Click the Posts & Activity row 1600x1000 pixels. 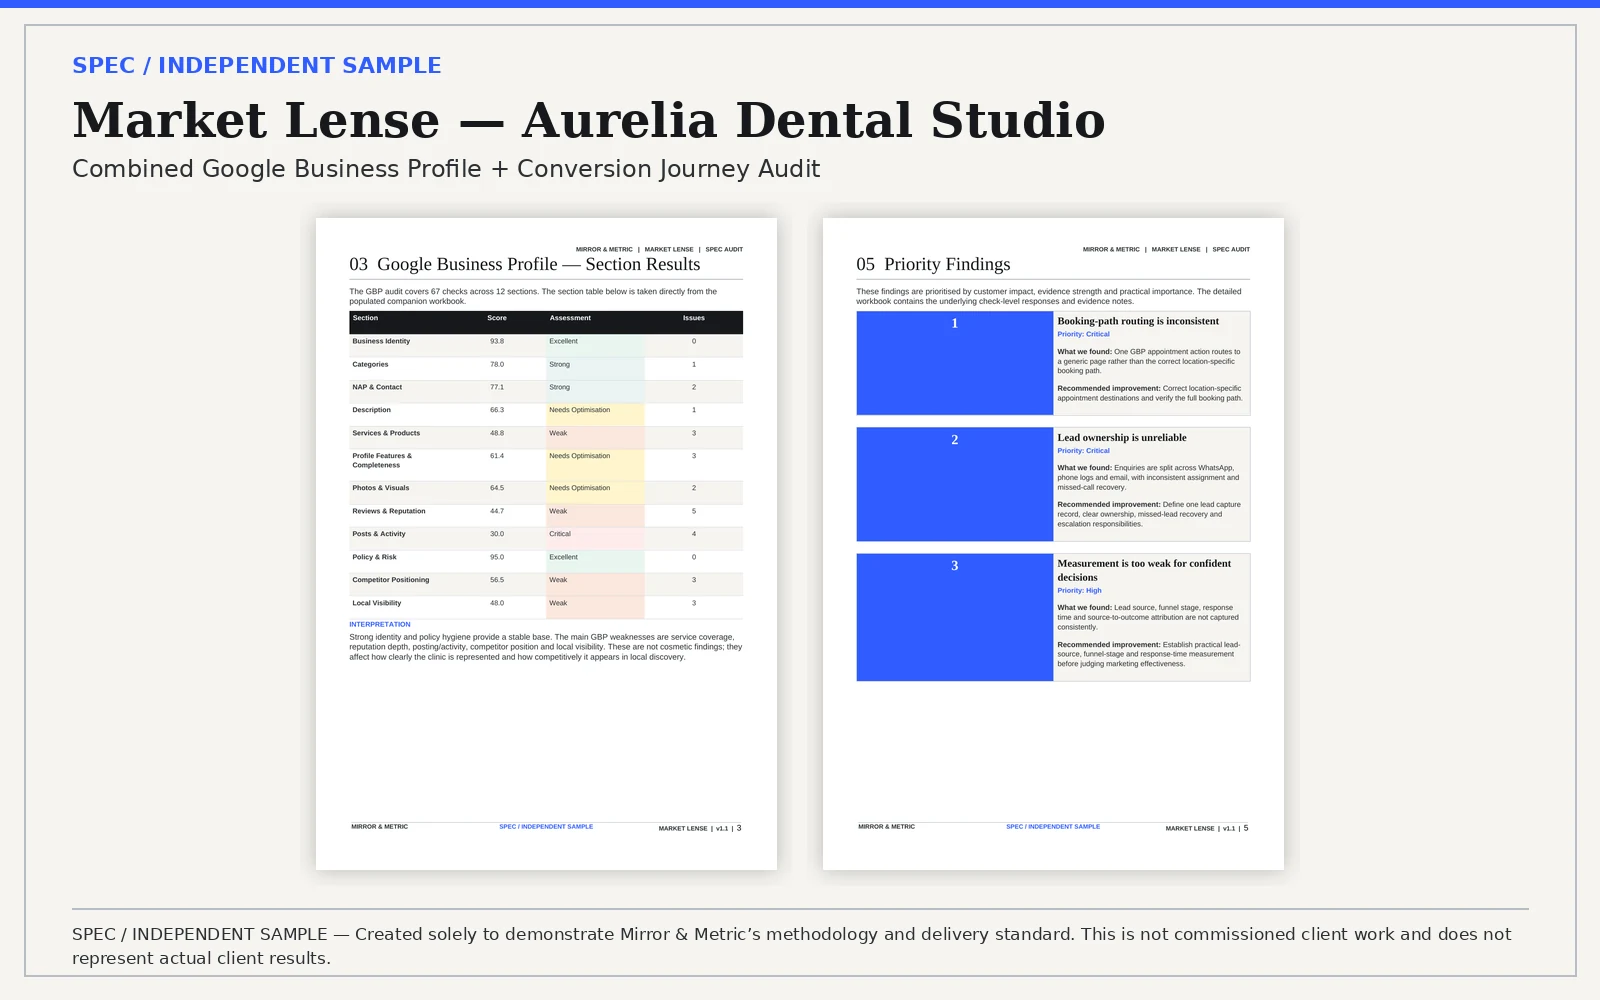546,538
